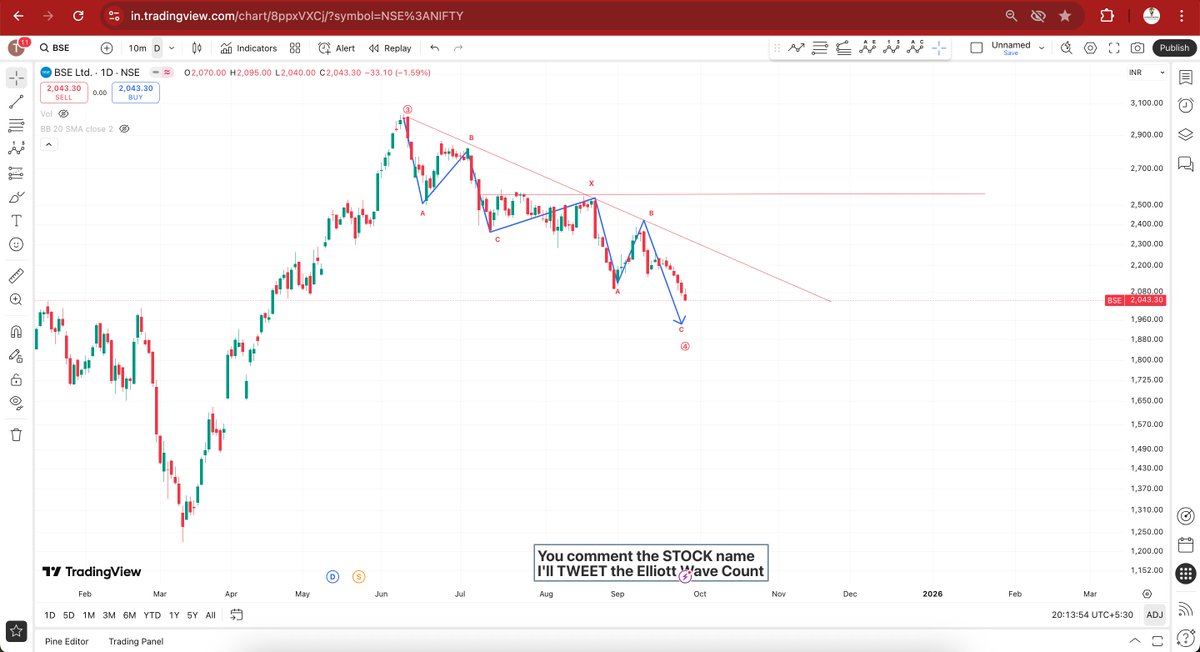Select the YTD date range
This screenshot has width=1200, height=652.
tap(152, 615)
